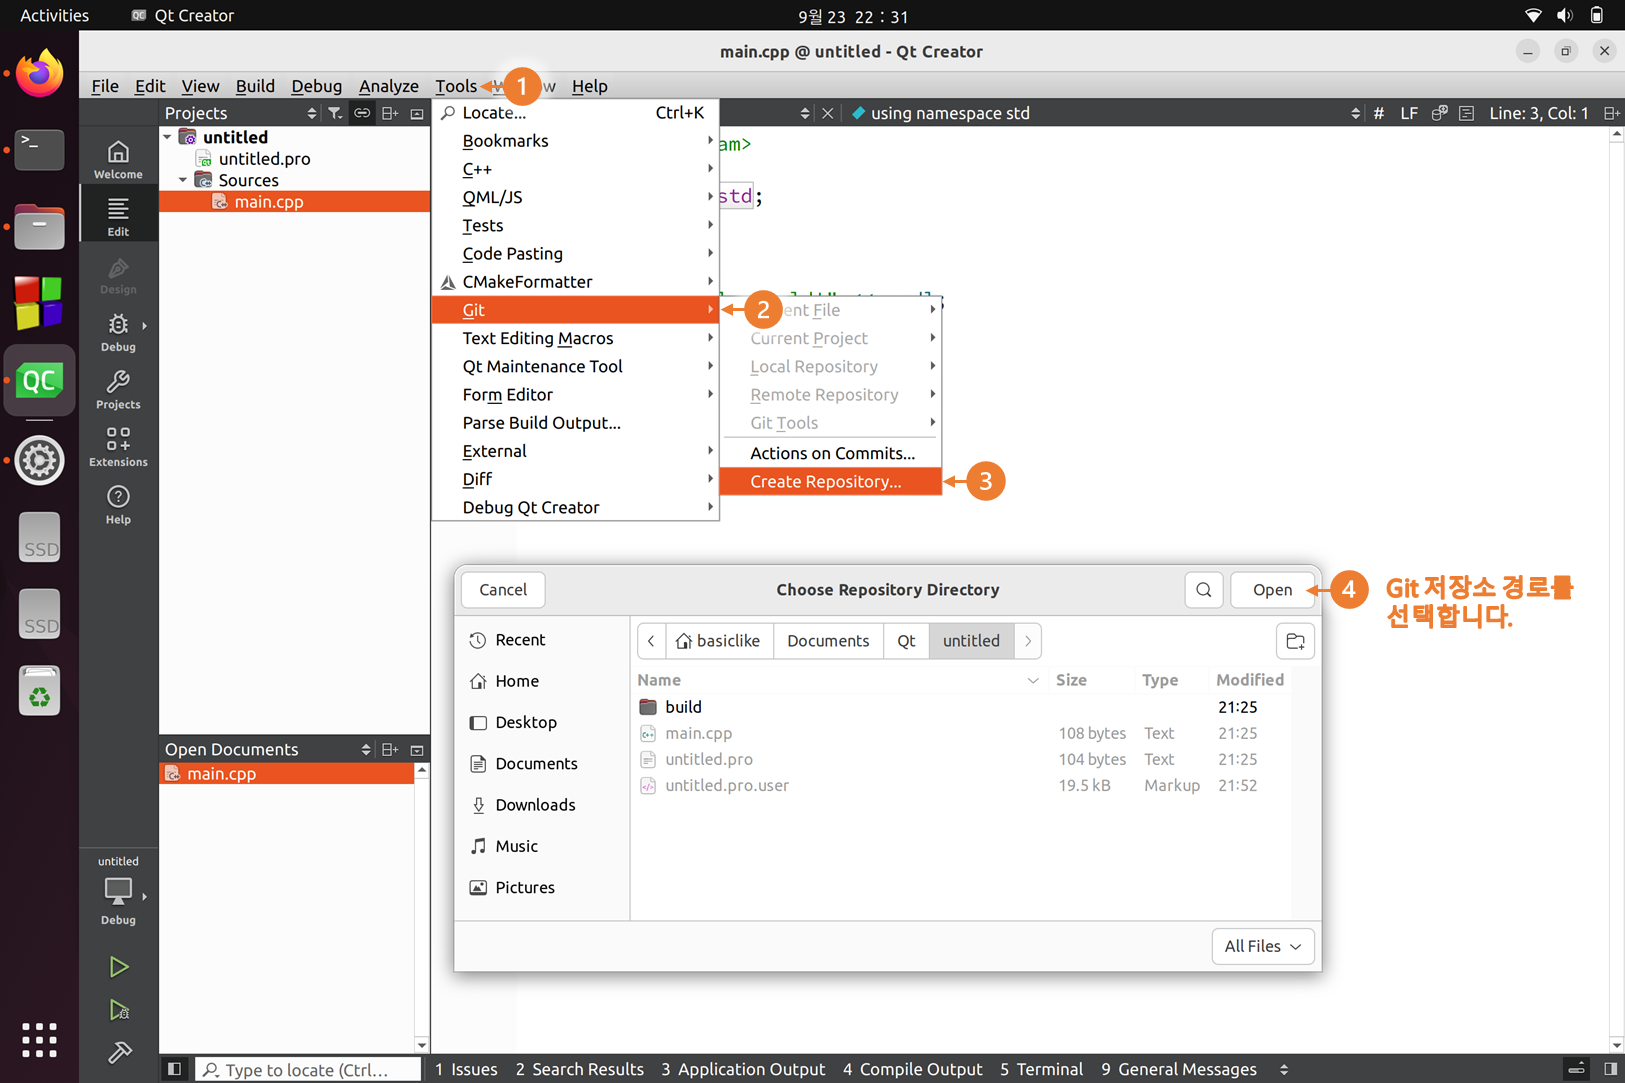Go to basiclike home breadcrumb
The width and height of the screenshot is (1625, 1083).
pyautogui.click(x=718, y=641)
